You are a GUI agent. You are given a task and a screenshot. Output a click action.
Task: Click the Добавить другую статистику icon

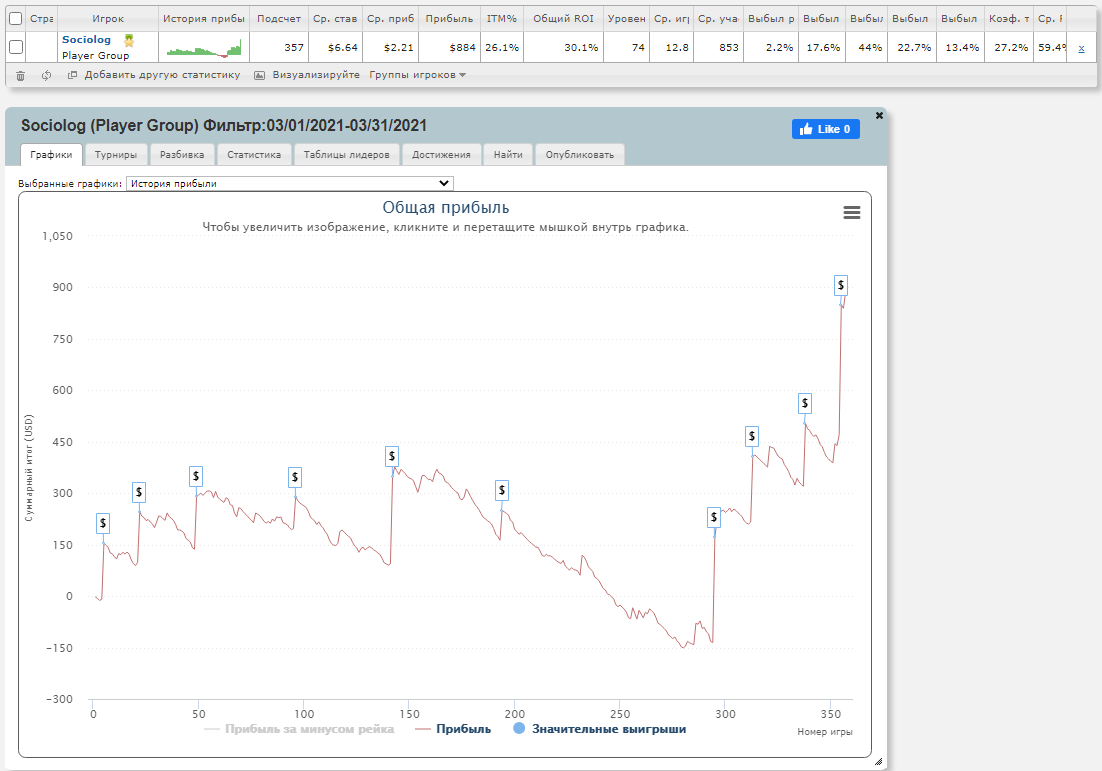pyautogui.click(x=72, y=75)
